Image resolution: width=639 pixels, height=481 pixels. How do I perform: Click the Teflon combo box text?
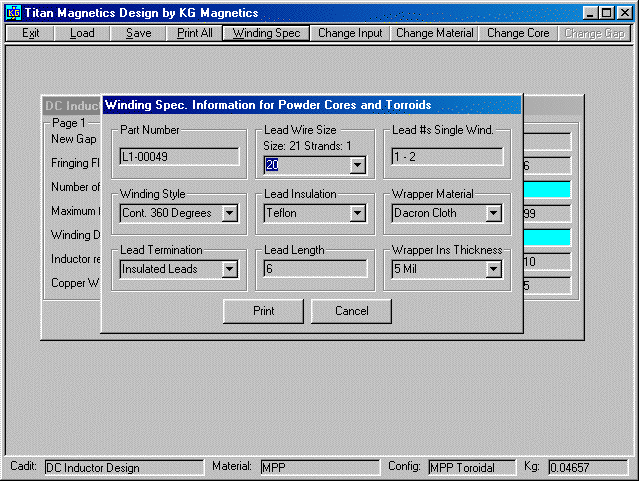click(x=281, y=213)
